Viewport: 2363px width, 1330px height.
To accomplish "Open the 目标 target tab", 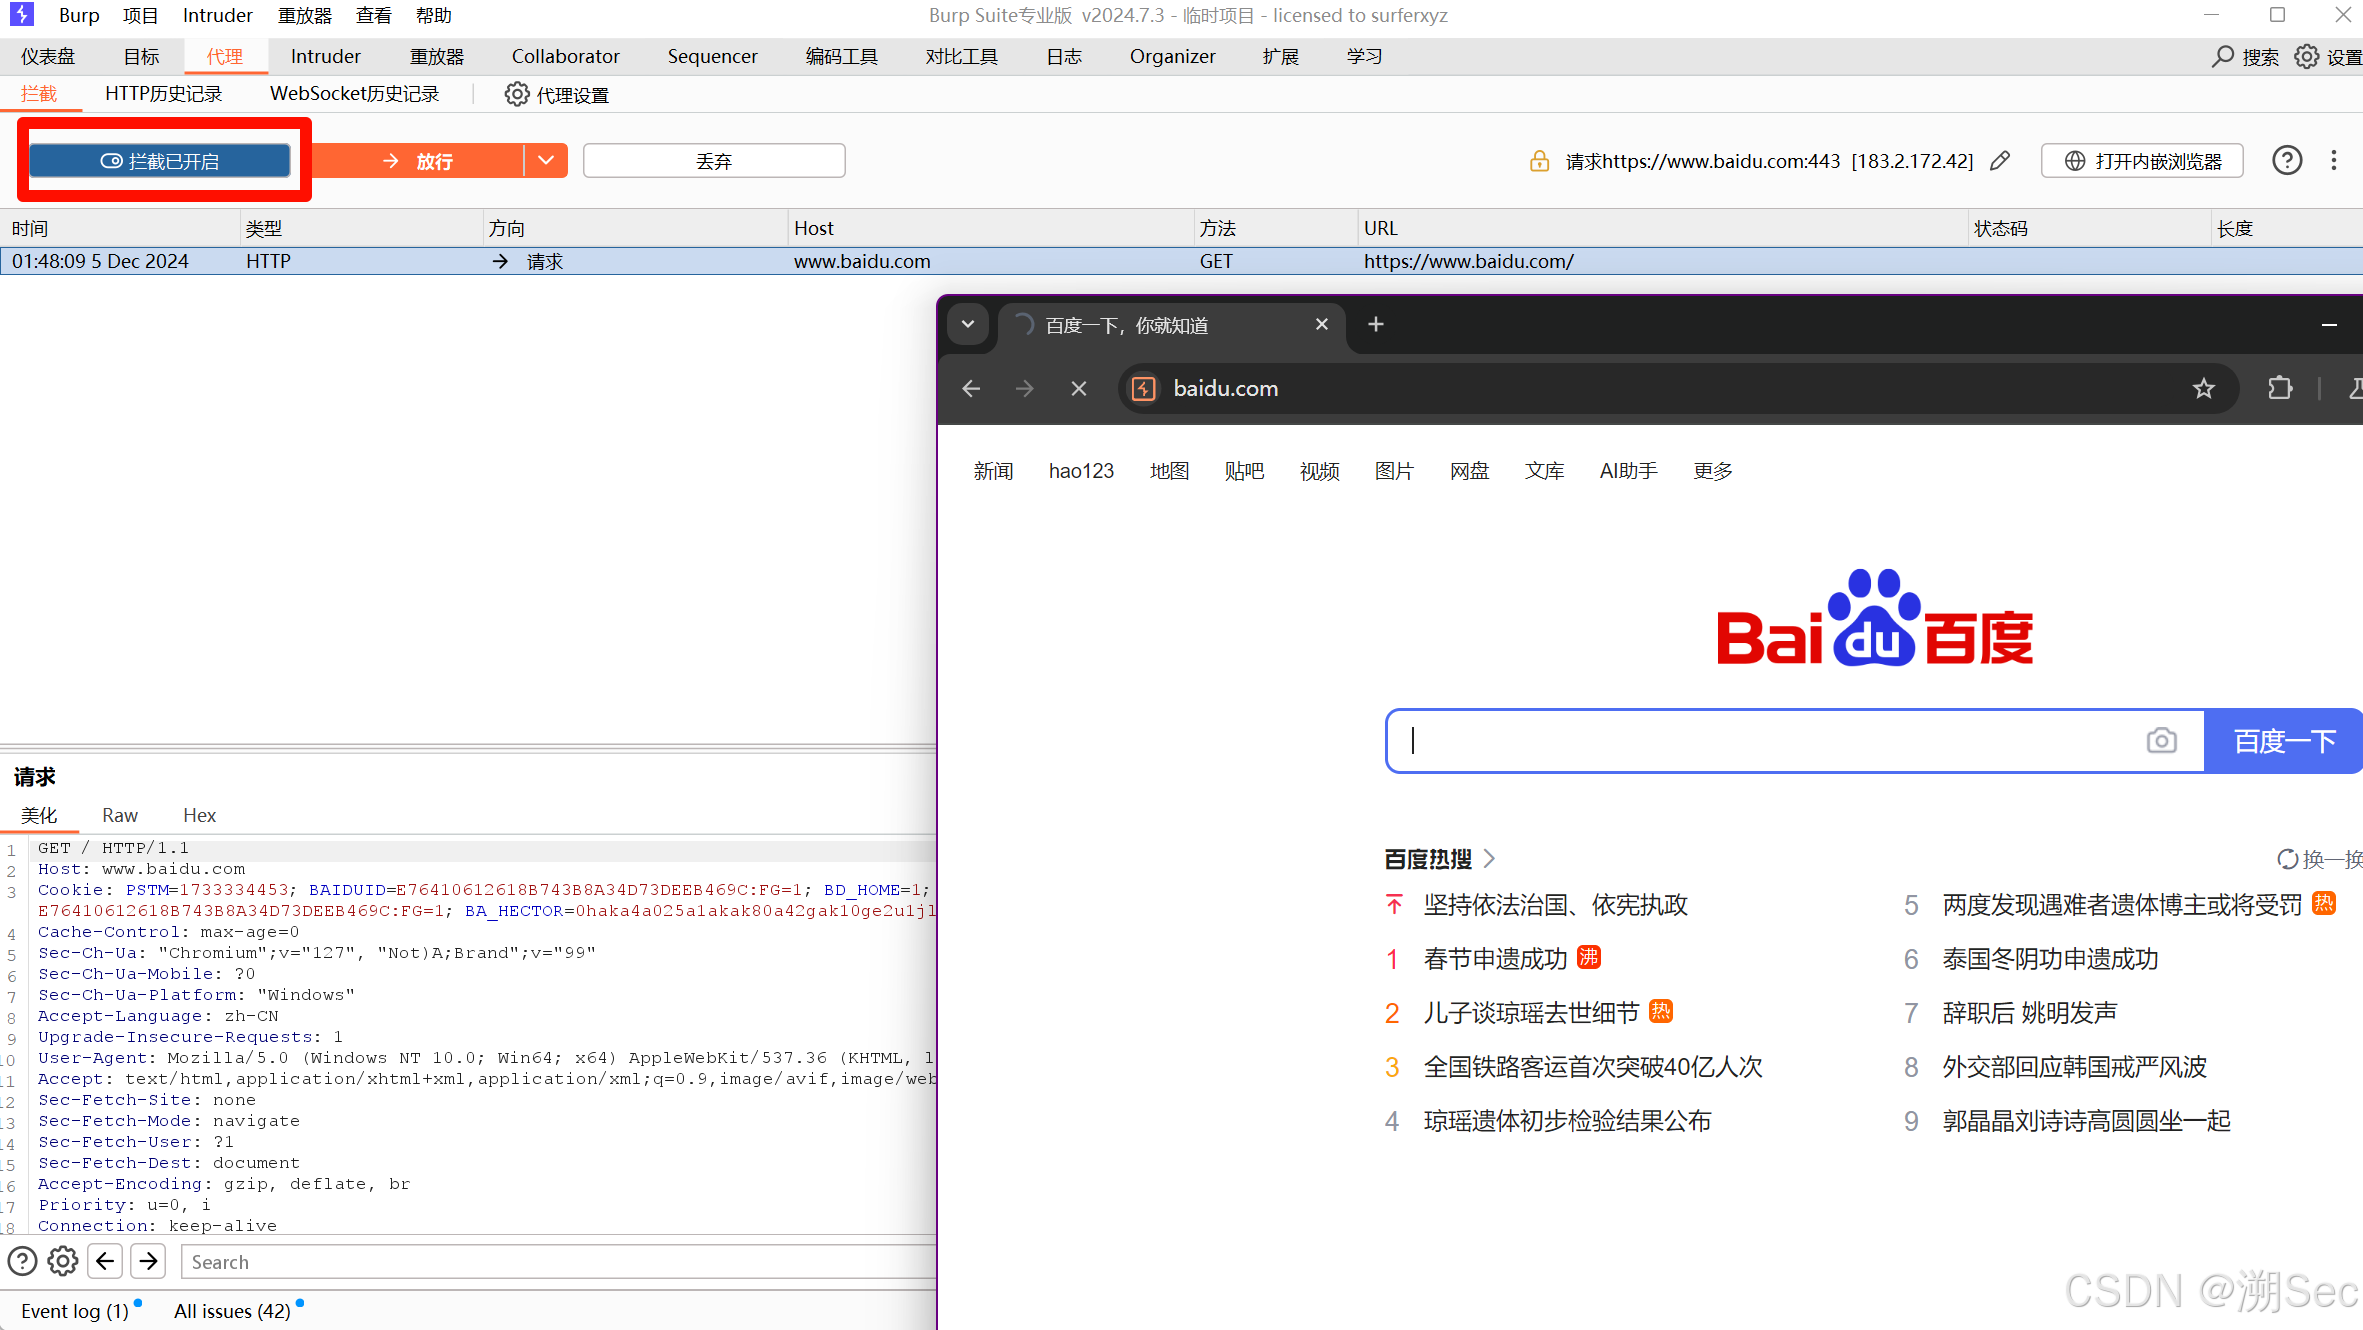I will (141, 57).
